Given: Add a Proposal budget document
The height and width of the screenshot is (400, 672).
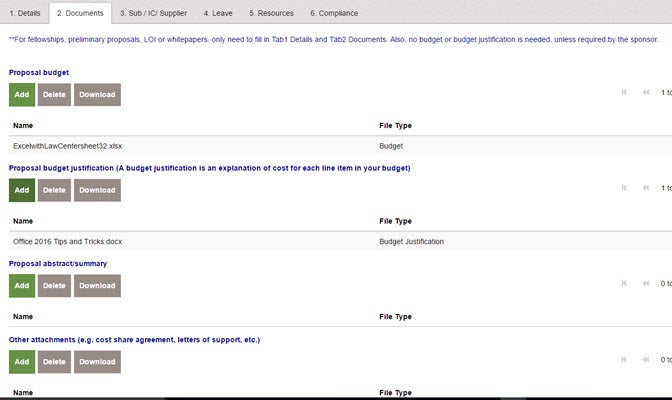Looking at the screenshot, I should [x=22, y=95].
